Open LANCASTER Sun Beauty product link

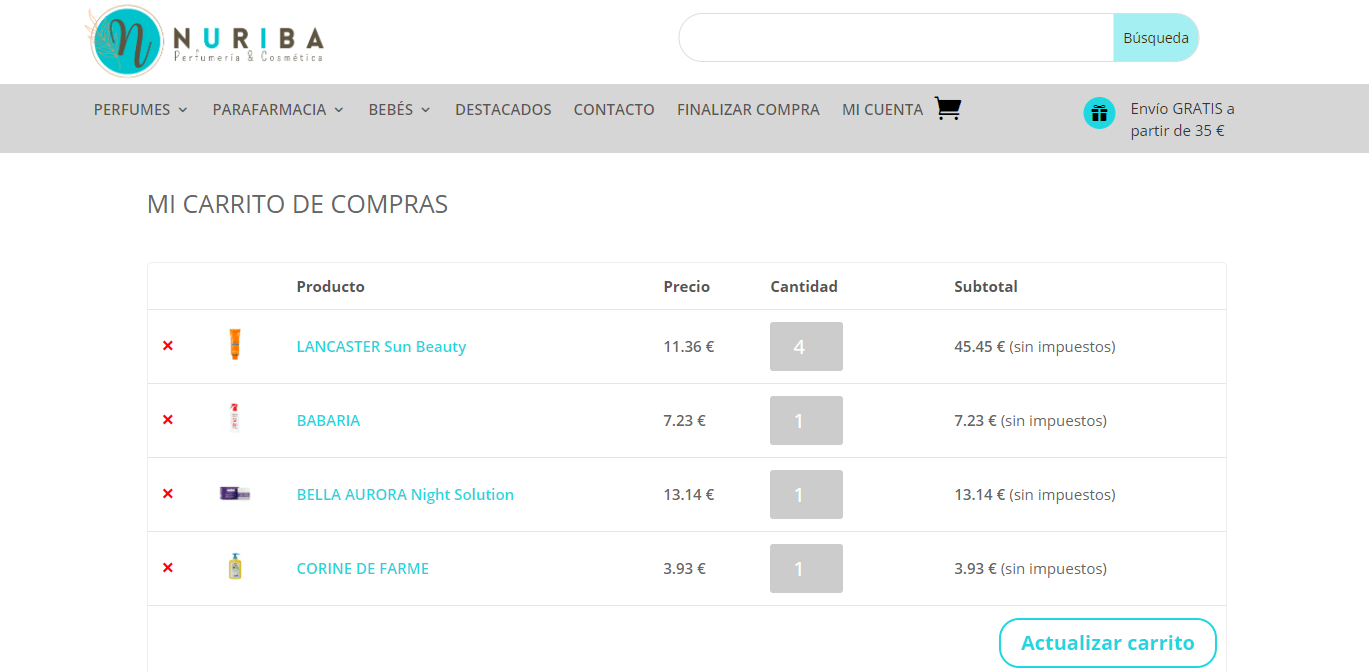coord(381,346)
